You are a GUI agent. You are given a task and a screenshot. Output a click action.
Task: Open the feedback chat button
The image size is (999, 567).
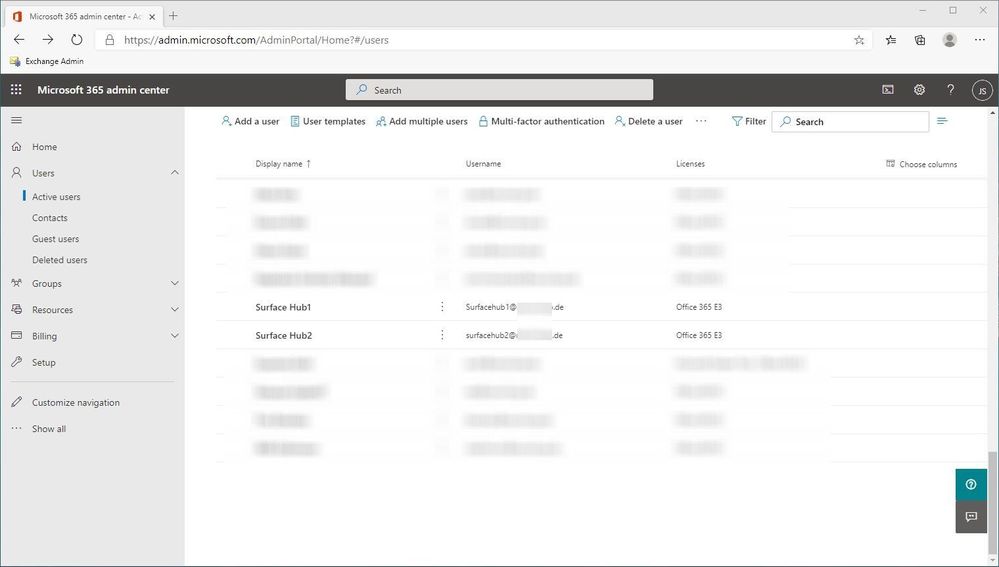click(971, 517)
